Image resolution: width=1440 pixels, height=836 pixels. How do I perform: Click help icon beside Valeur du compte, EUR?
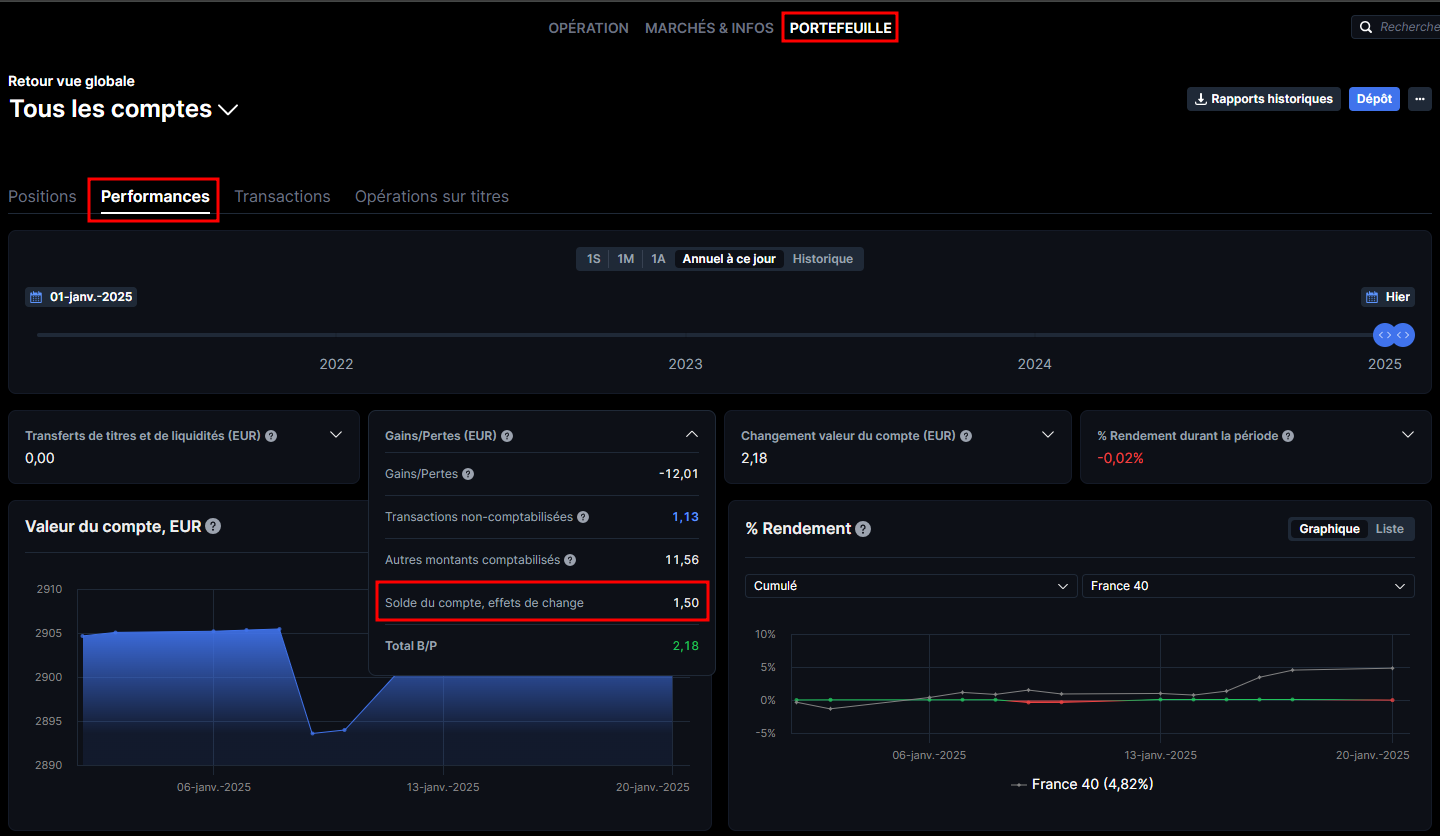[213, 526]
